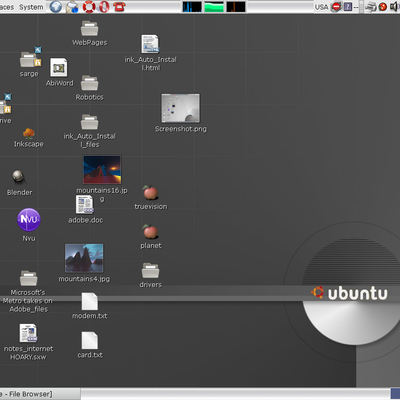Open the green memory monitor graph
Screen dimensions: 400x400
(x=214, y=7)
